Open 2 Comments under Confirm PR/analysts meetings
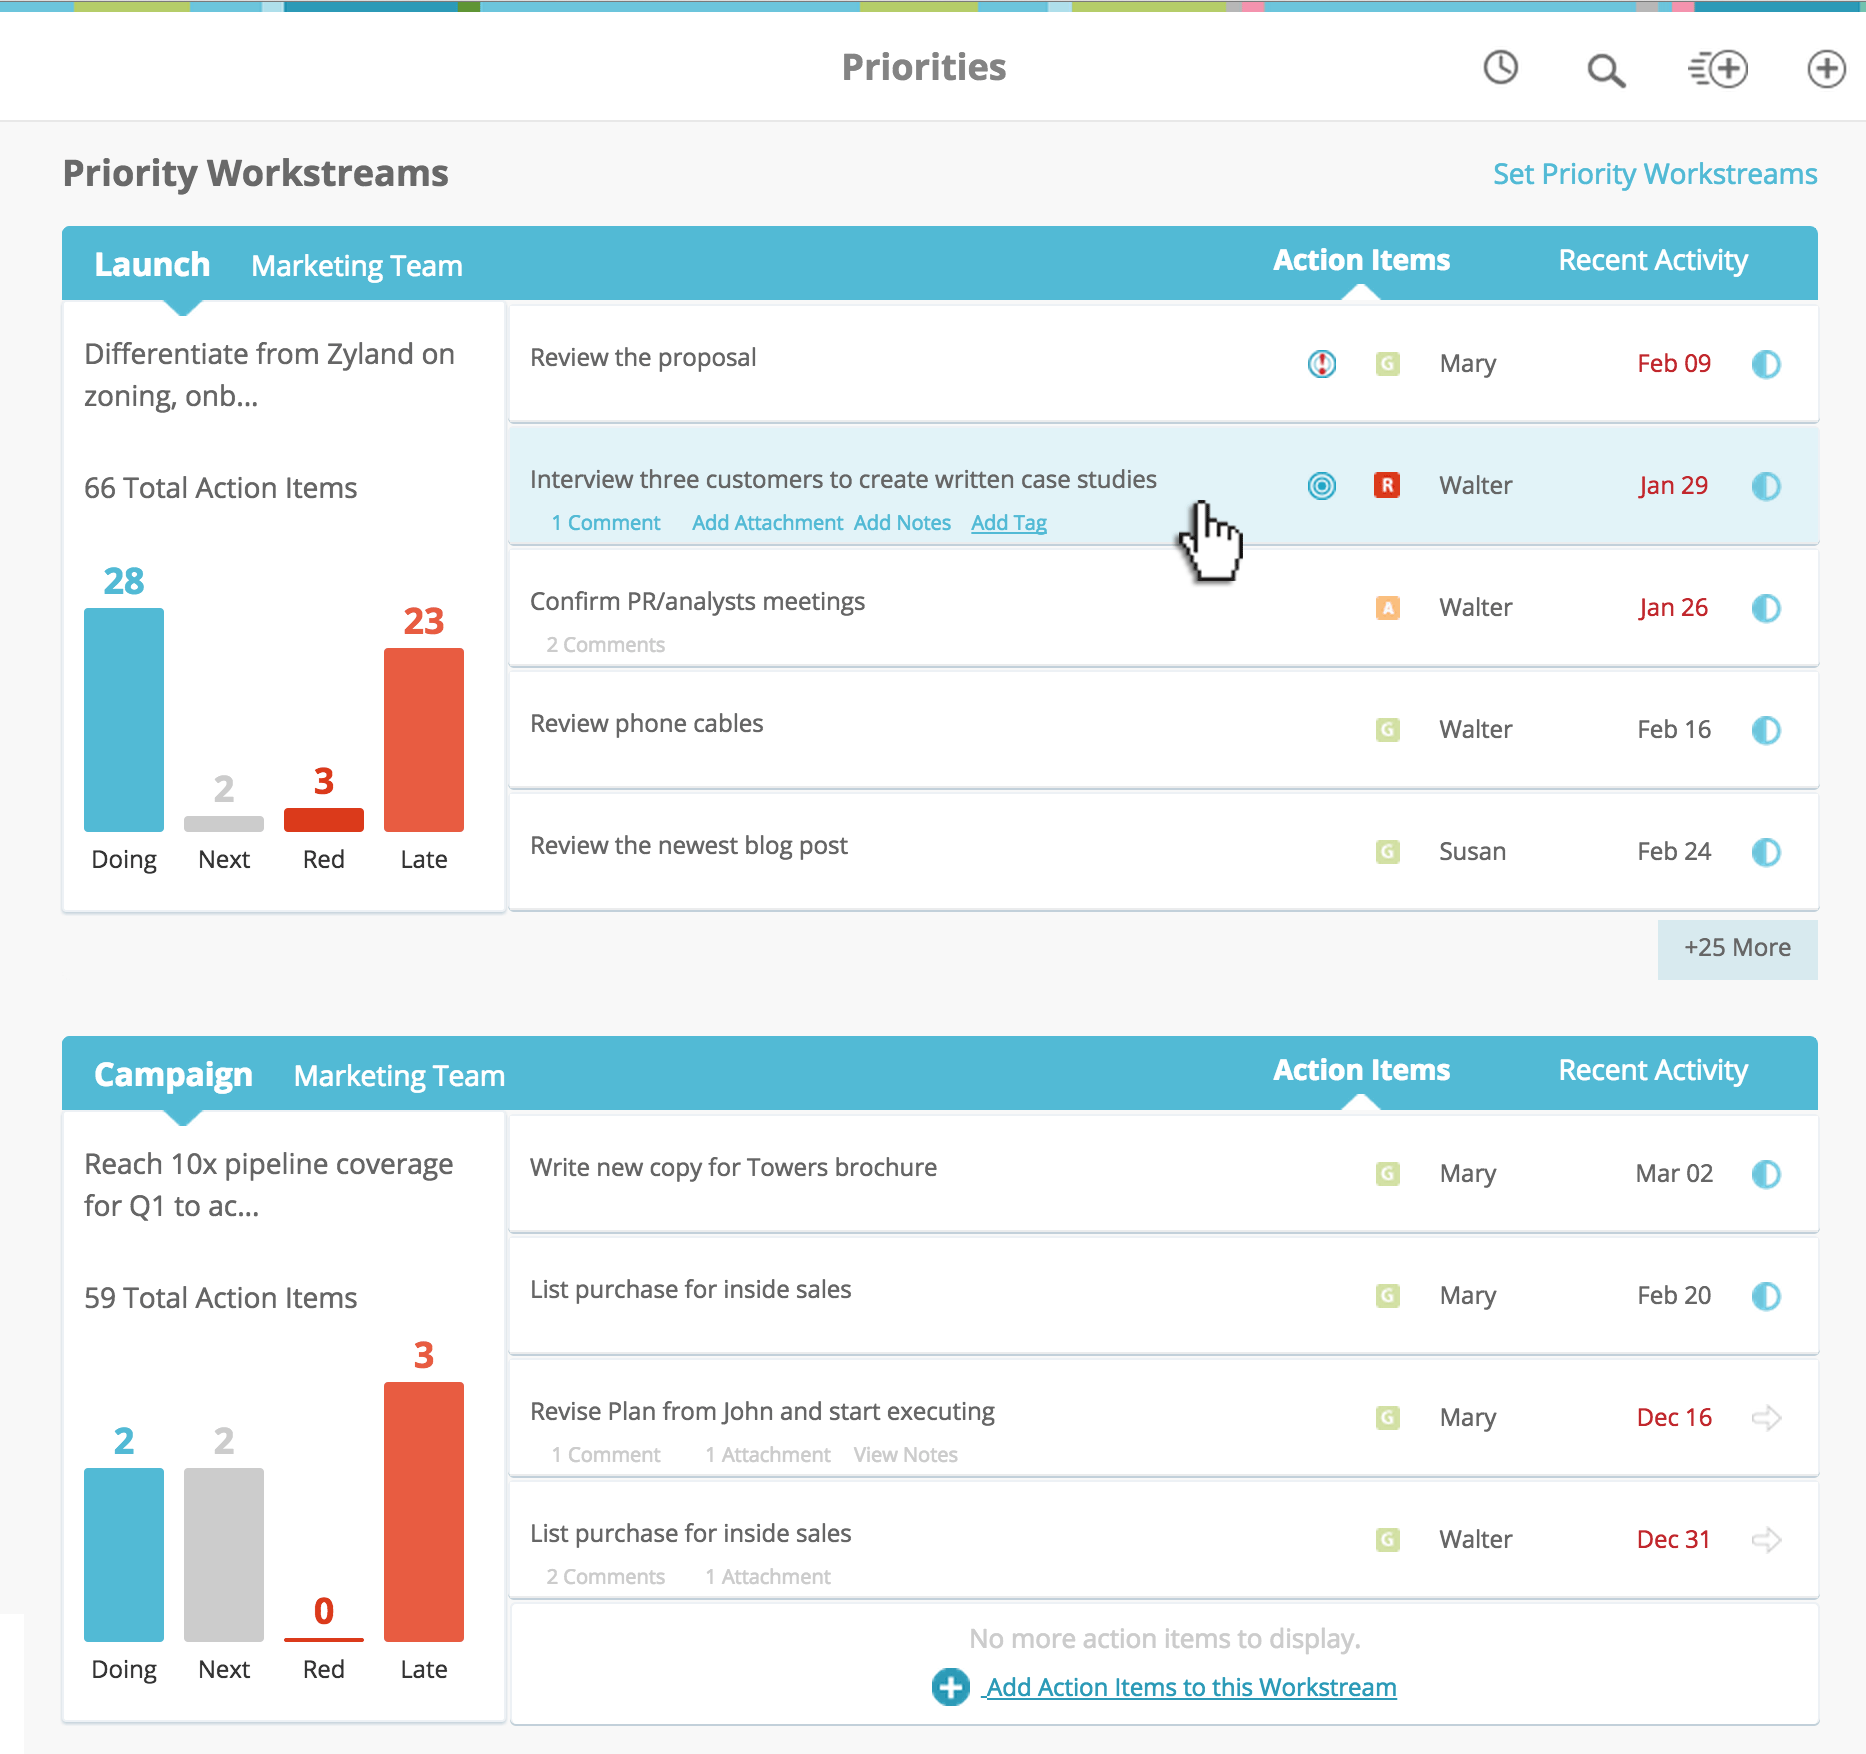 tap(605, 644)
